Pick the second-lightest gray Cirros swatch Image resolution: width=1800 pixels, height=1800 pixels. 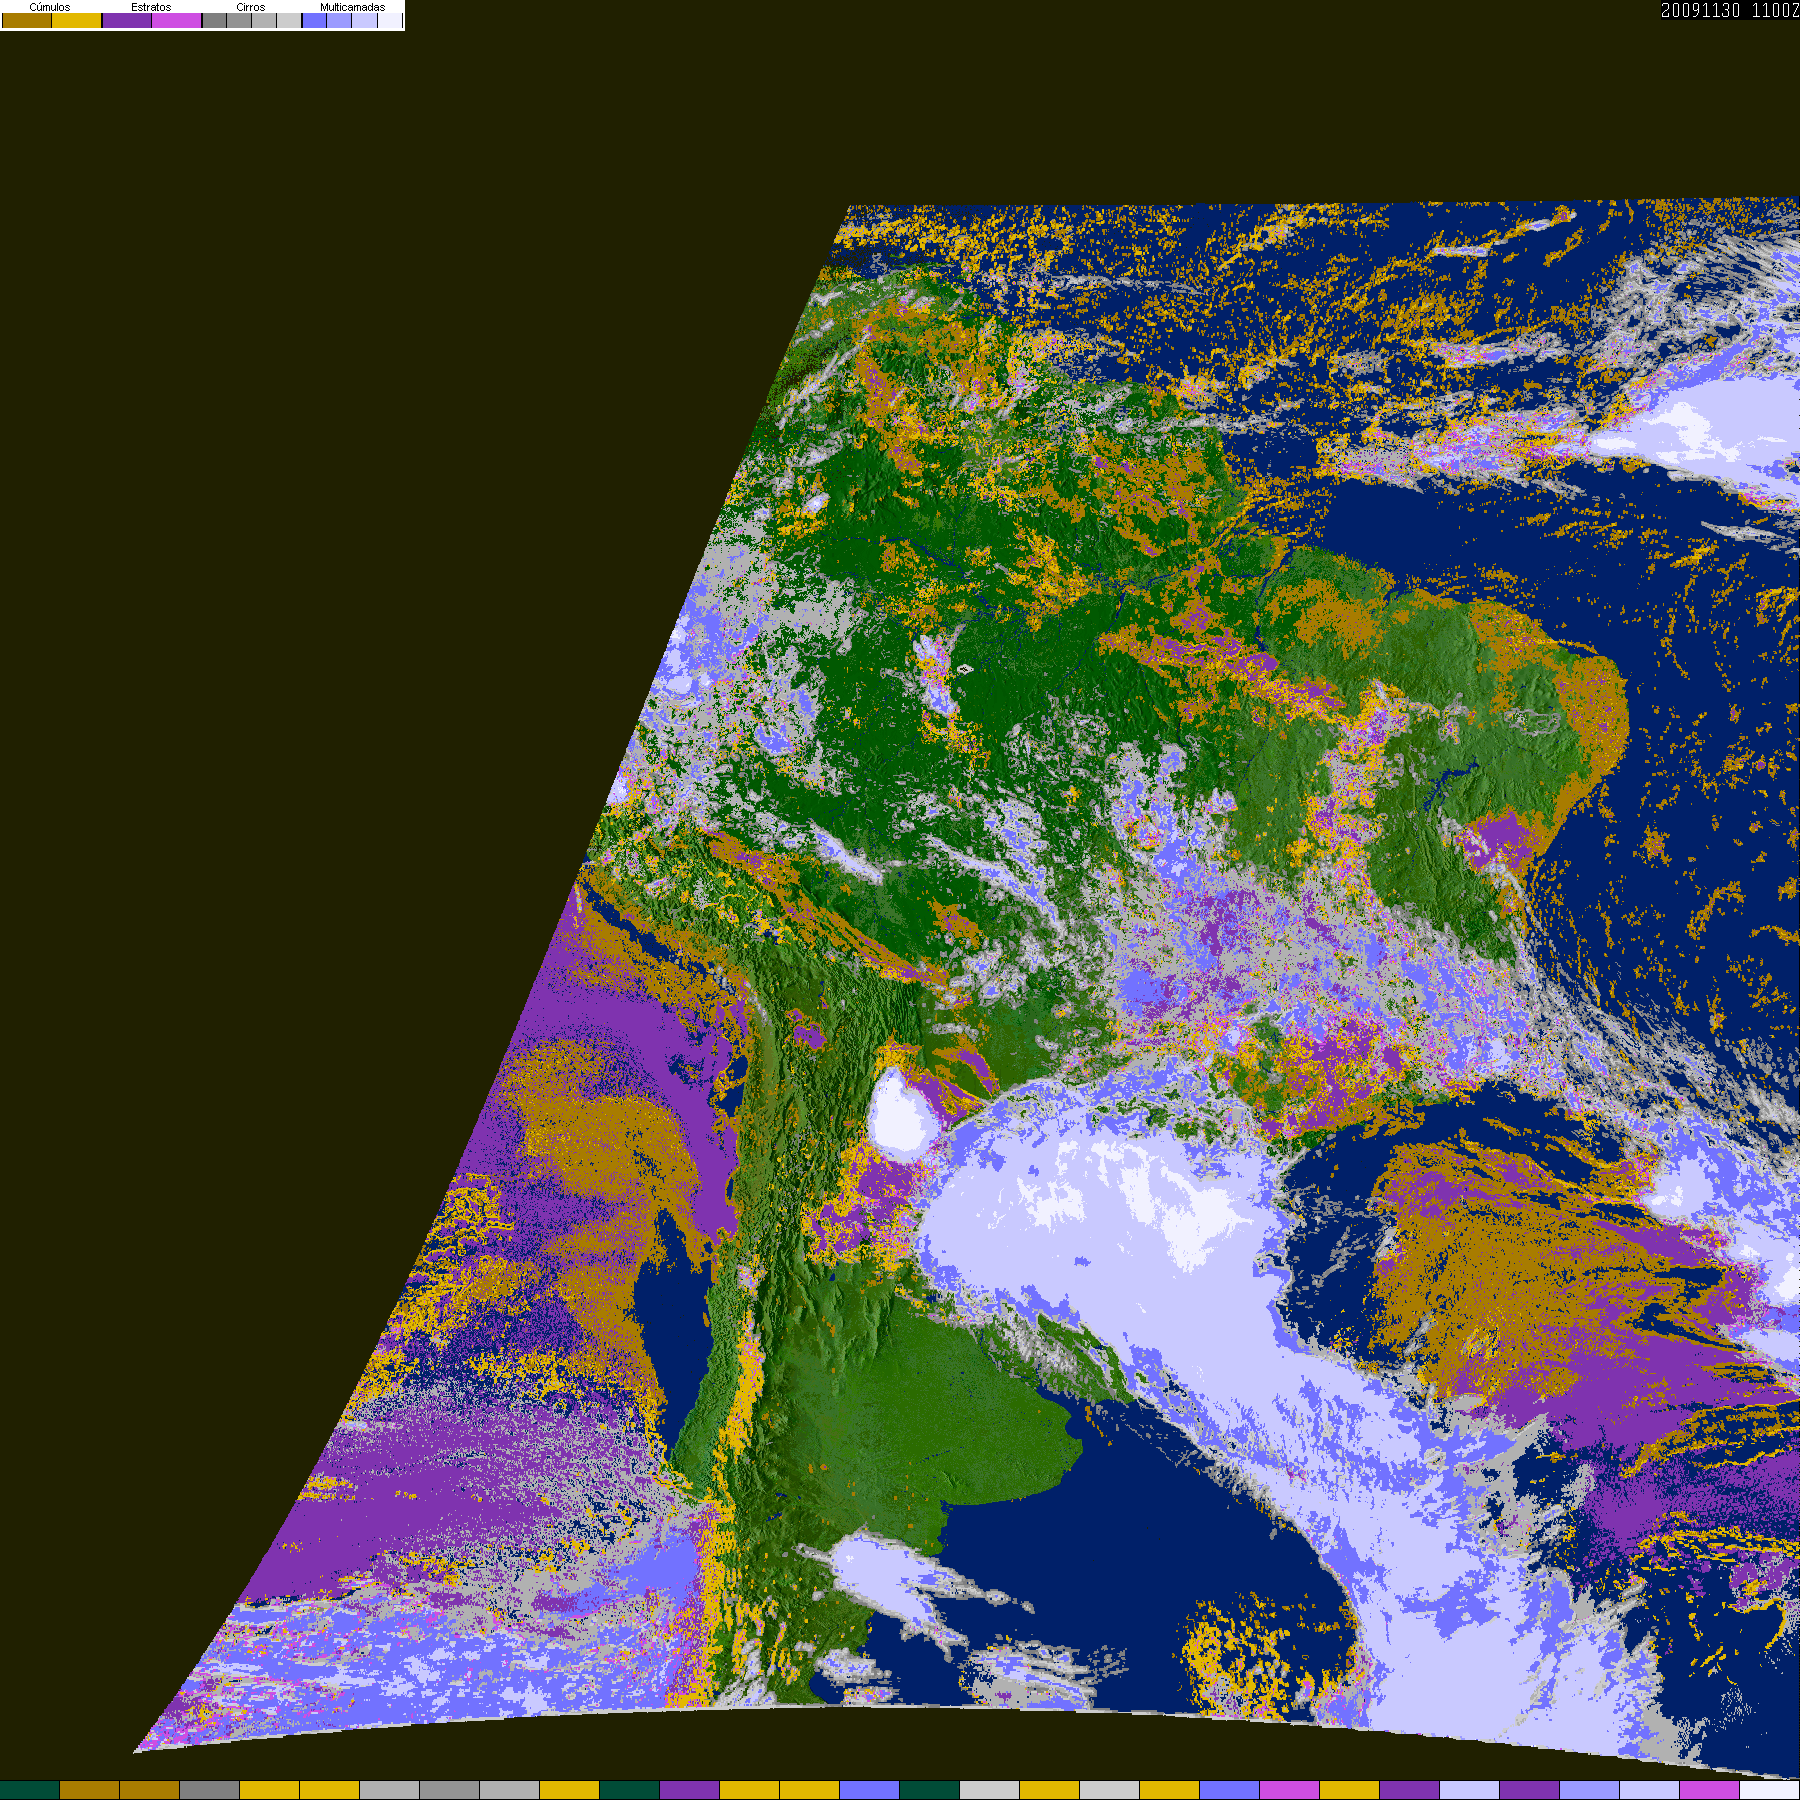pos(264,20)
